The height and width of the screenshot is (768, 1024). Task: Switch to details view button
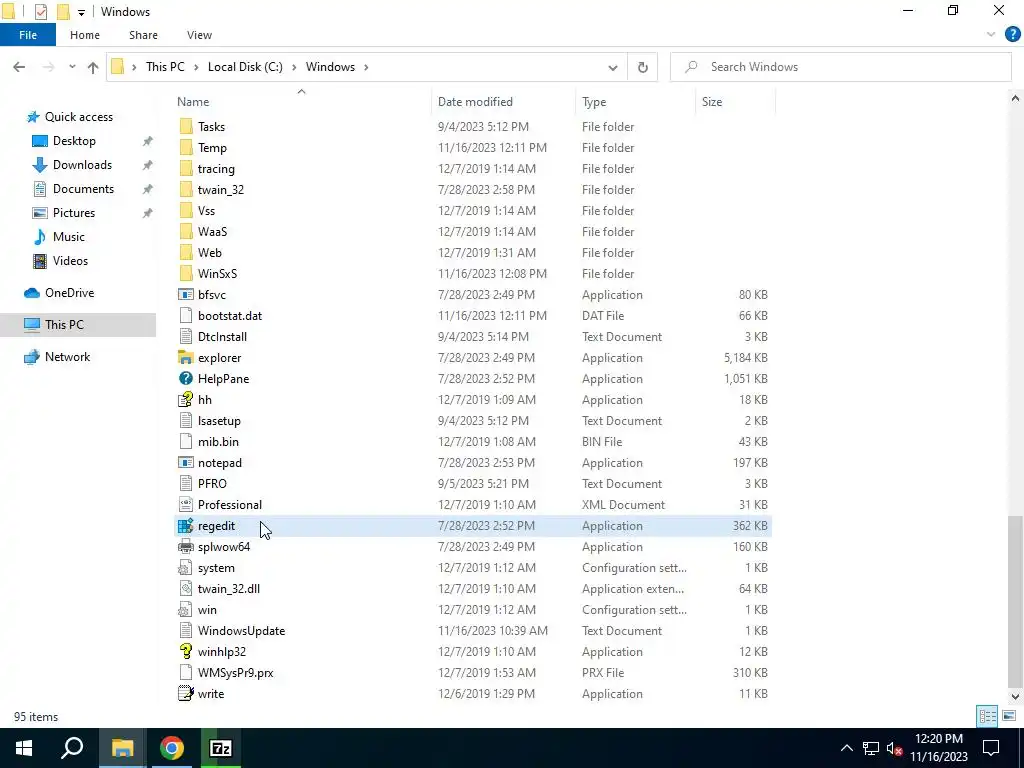tap(987, 716)
